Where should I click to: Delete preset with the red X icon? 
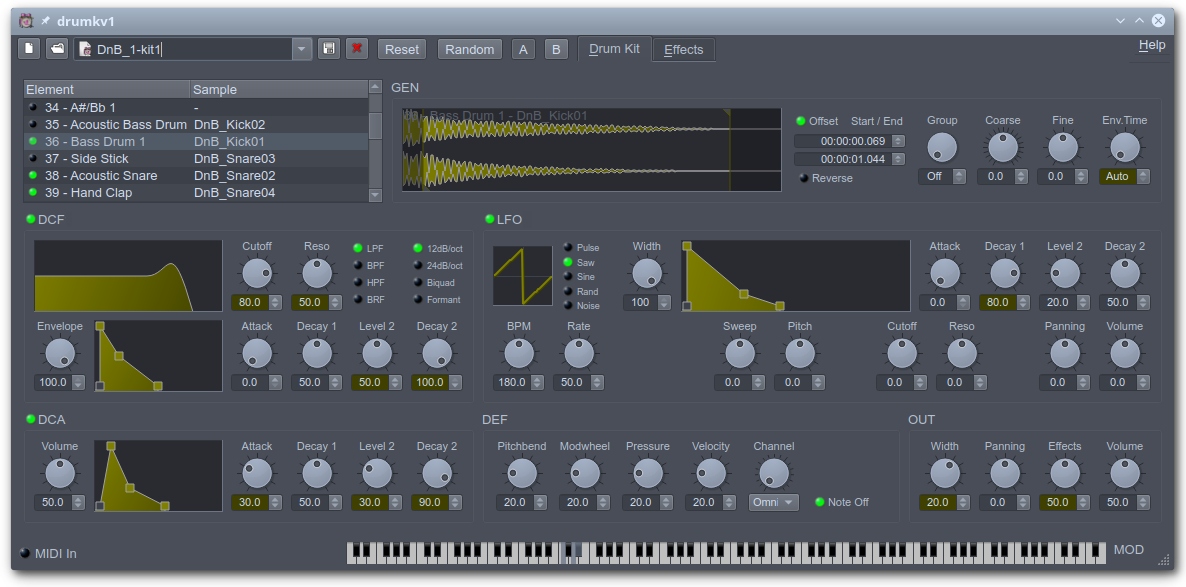(357, 49)
